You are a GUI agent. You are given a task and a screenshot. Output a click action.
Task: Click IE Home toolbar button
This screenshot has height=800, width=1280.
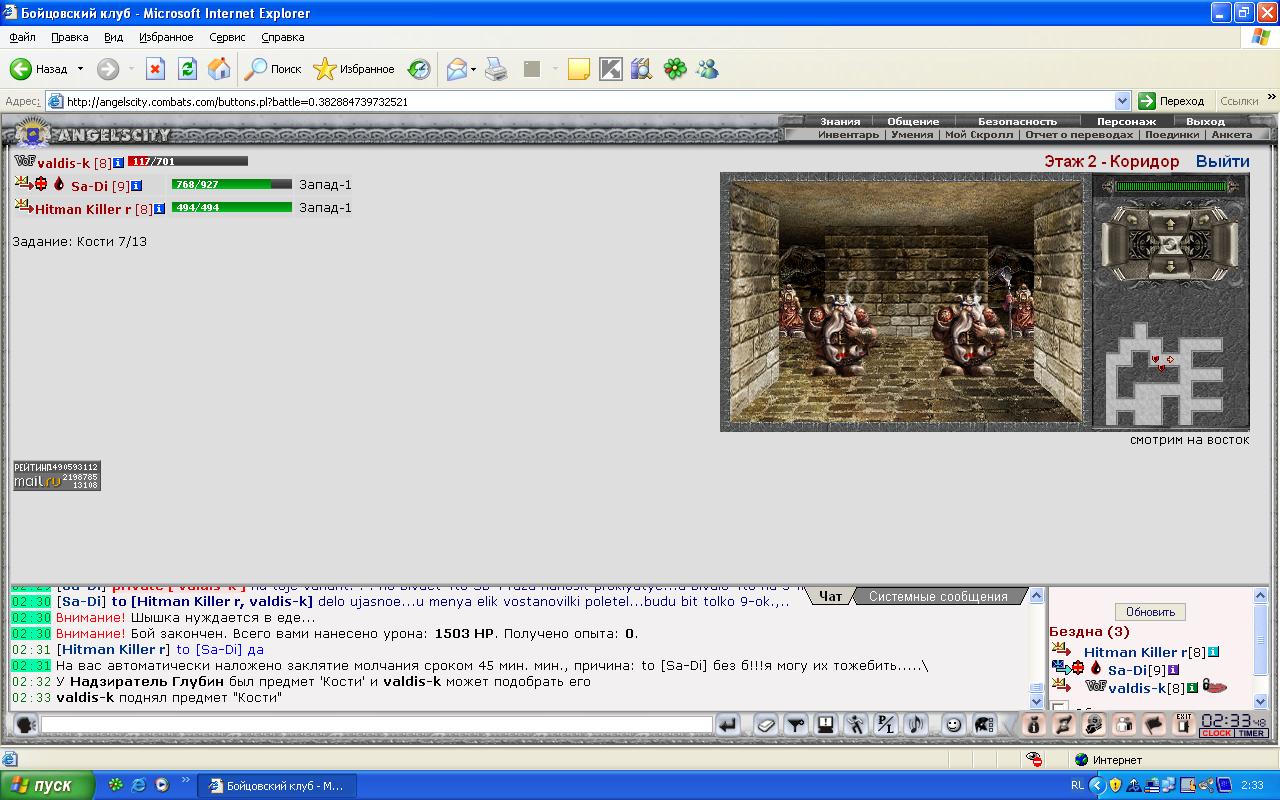(x=219, y=69)
